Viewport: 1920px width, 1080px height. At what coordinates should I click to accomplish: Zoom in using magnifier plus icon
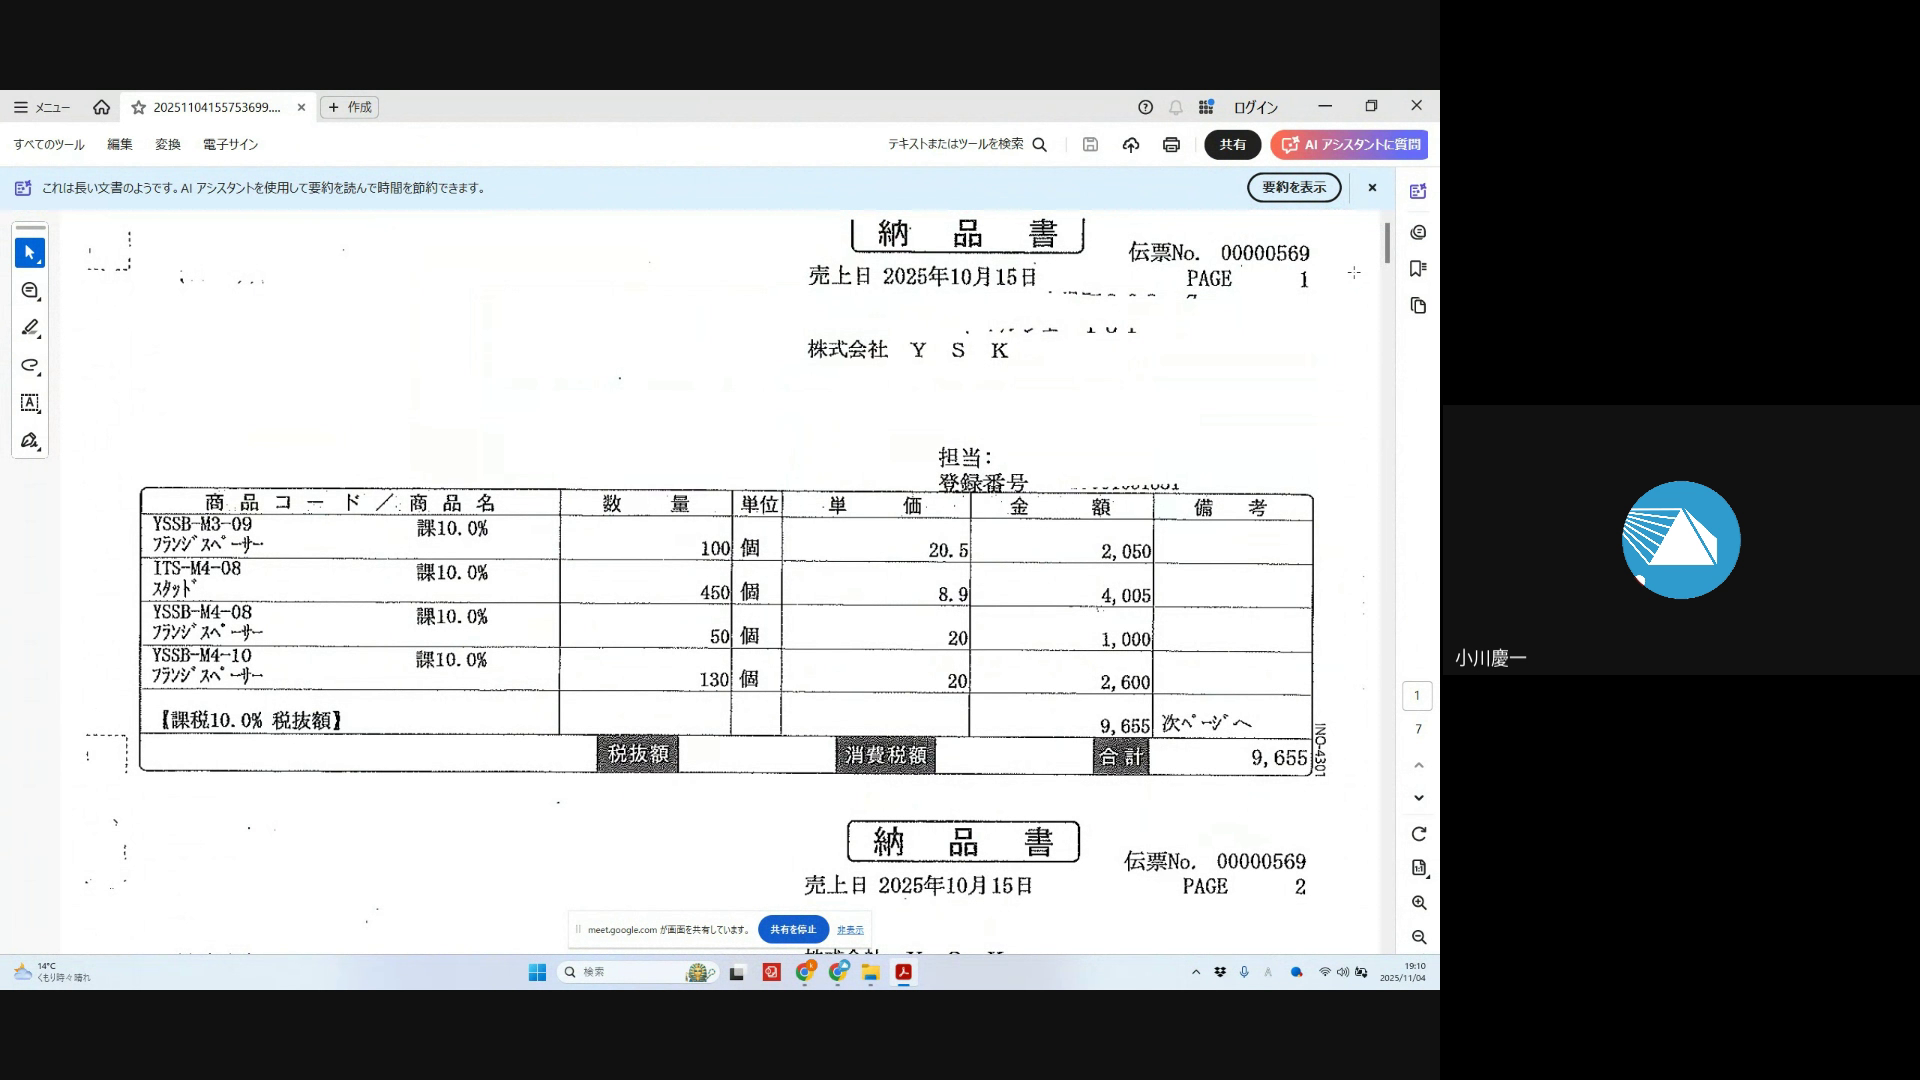[1418, 903]
